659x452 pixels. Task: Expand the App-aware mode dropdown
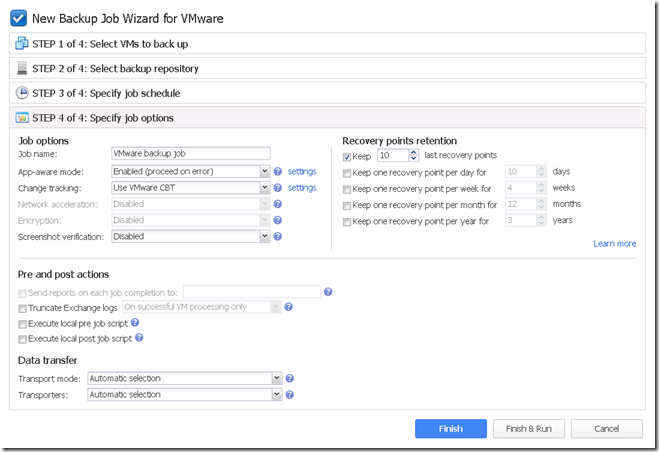coord(264,172)
